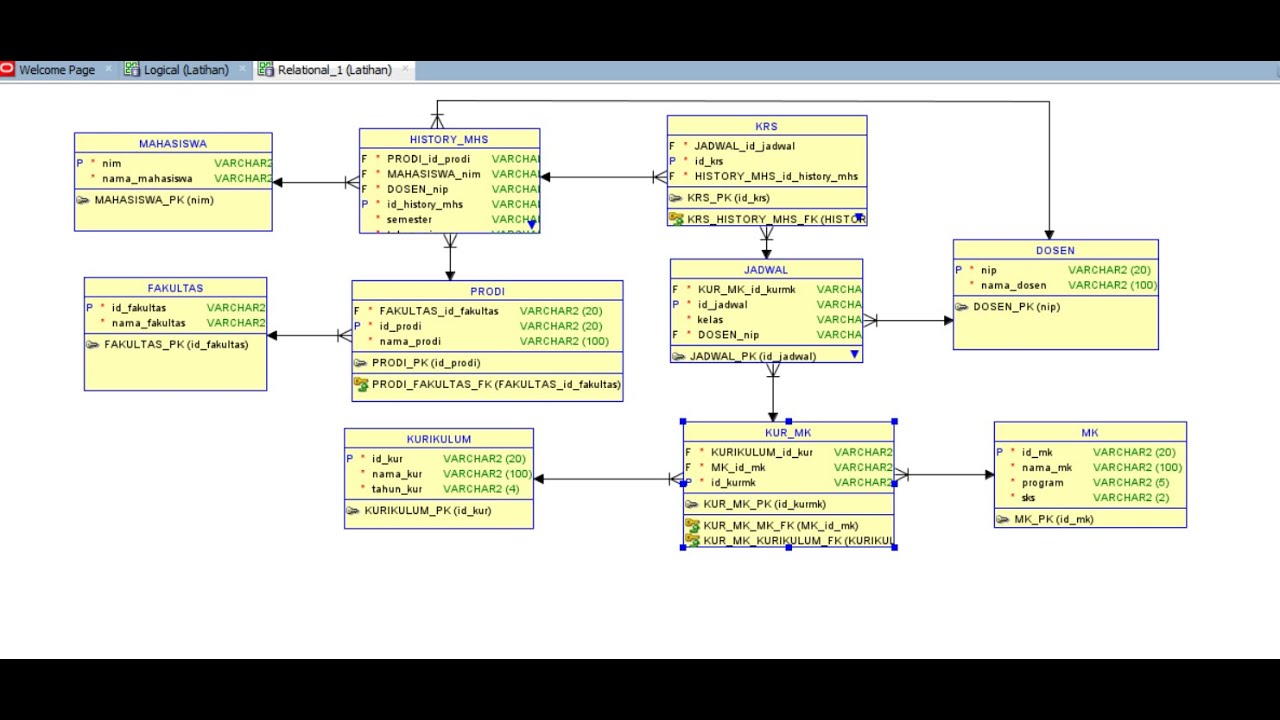Click the nama_dosen column in DOSEN

tap(1013, 286)
